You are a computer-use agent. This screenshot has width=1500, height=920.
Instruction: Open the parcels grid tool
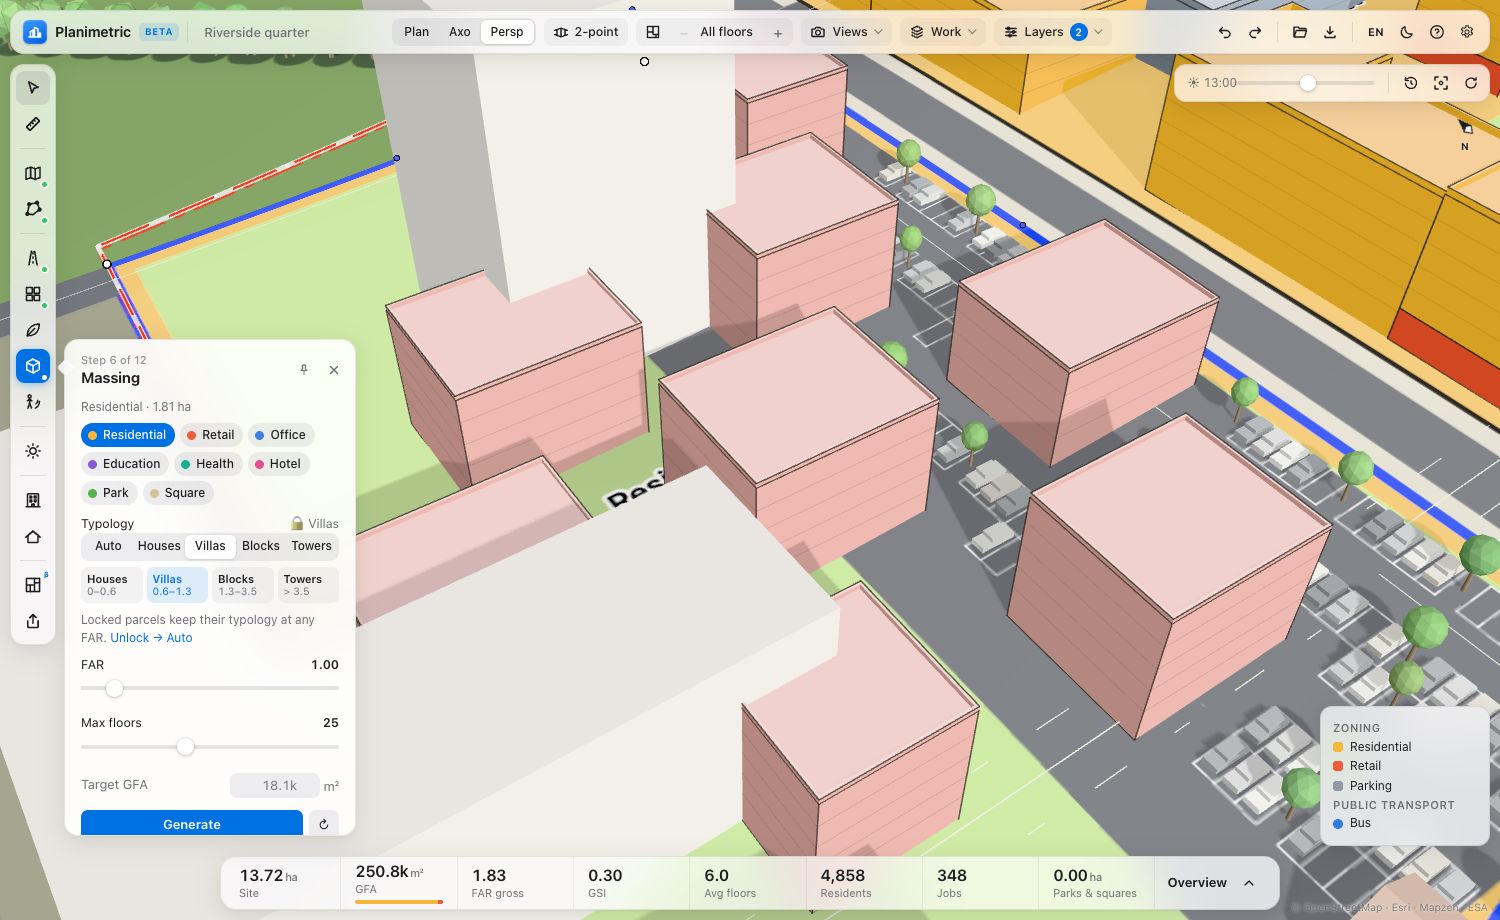coord(33,294)
